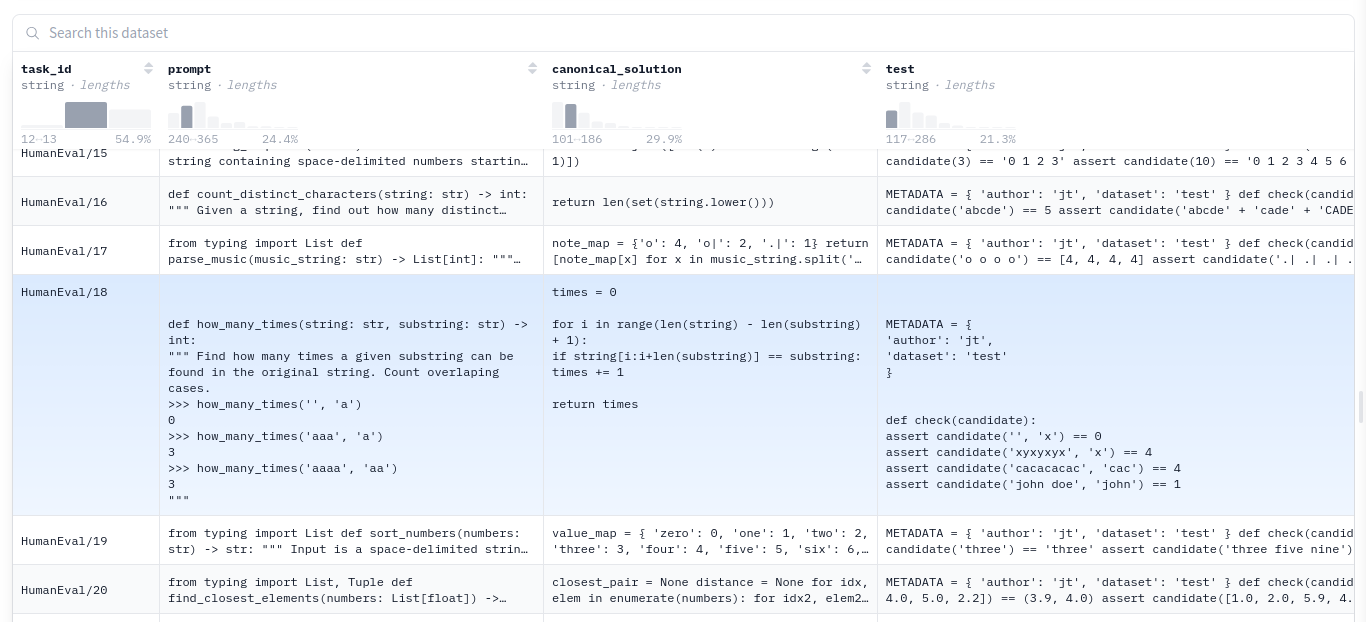Select highlighted canonical_solution histogram bar

(571, 115)
